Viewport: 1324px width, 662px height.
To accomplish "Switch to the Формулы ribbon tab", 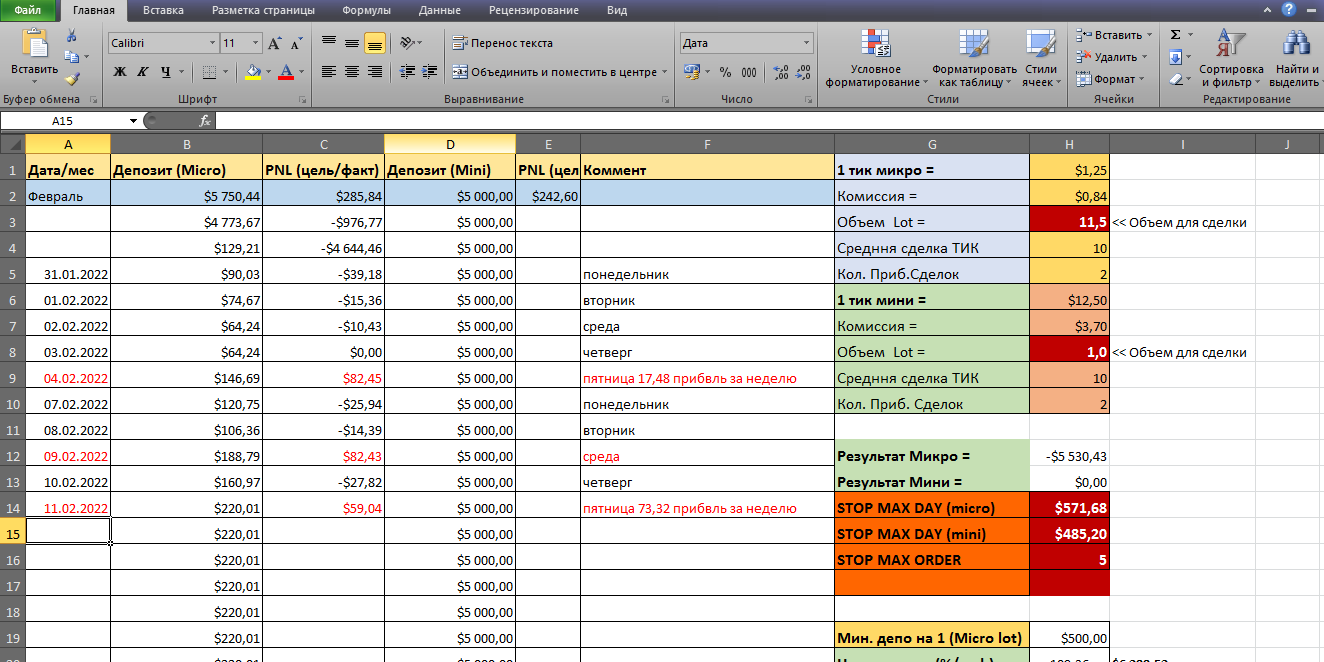I will (x=367, y=10).
